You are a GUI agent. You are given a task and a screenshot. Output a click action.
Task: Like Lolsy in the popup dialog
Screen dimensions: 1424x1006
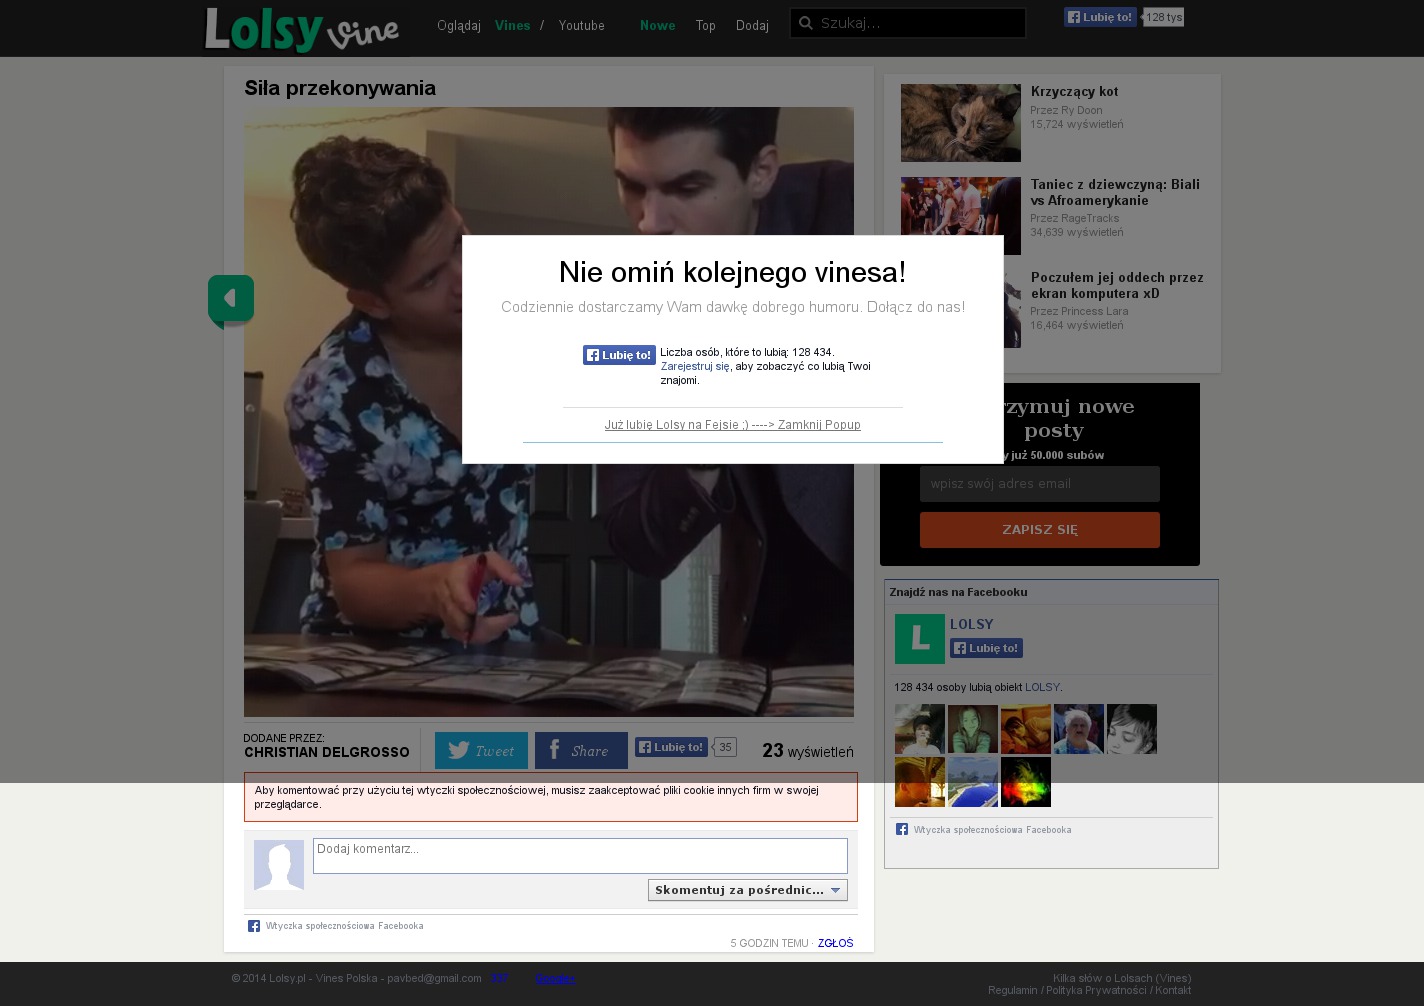pos(619,355)
